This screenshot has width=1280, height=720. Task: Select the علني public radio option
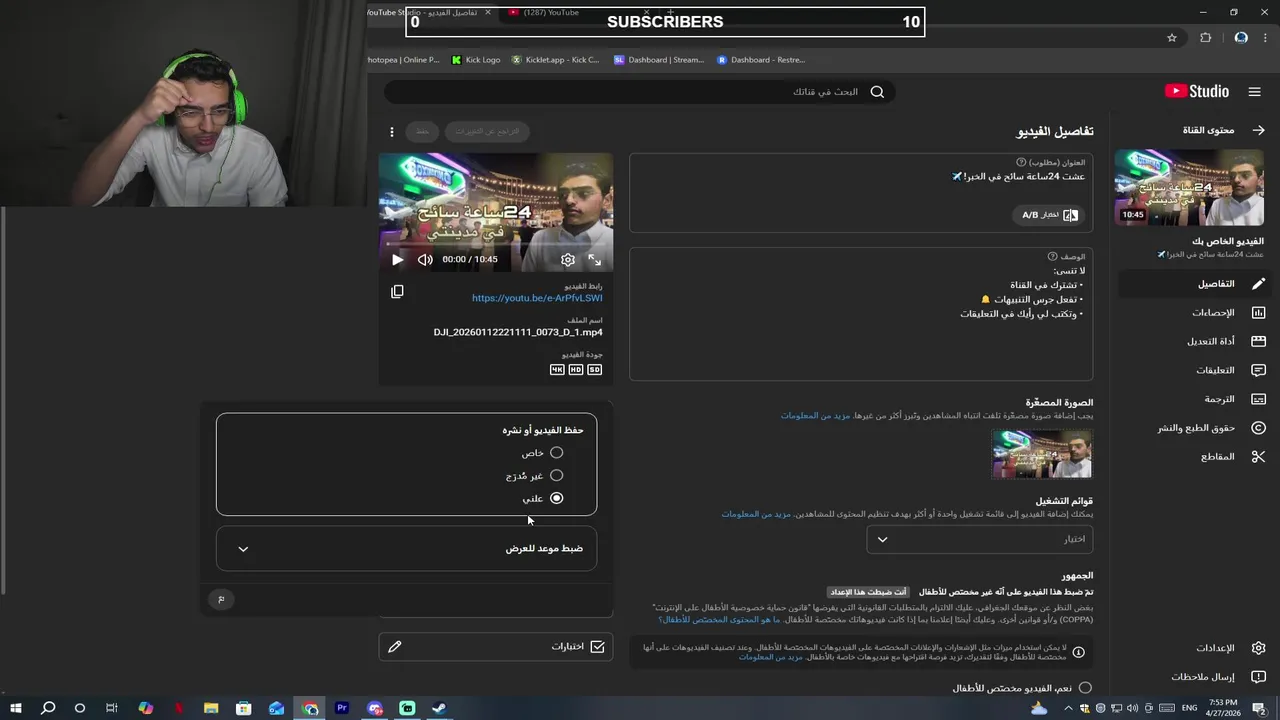[556, 498]
